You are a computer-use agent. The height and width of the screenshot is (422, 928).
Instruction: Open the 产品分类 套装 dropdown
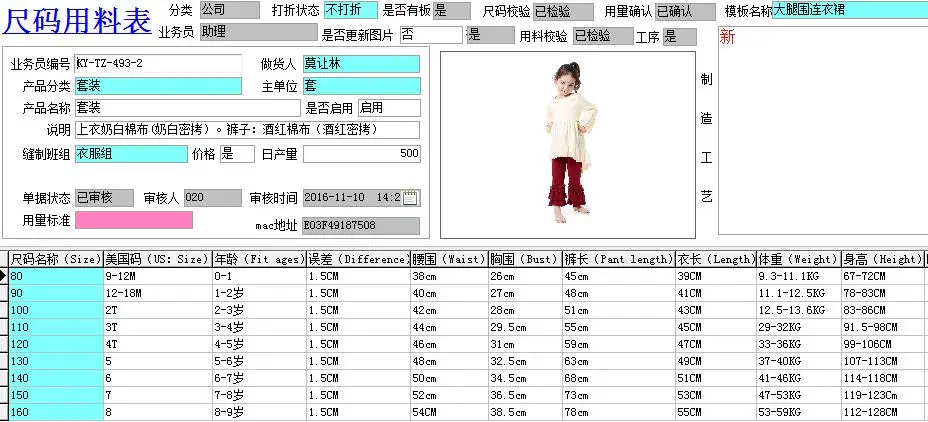point(158,86)
